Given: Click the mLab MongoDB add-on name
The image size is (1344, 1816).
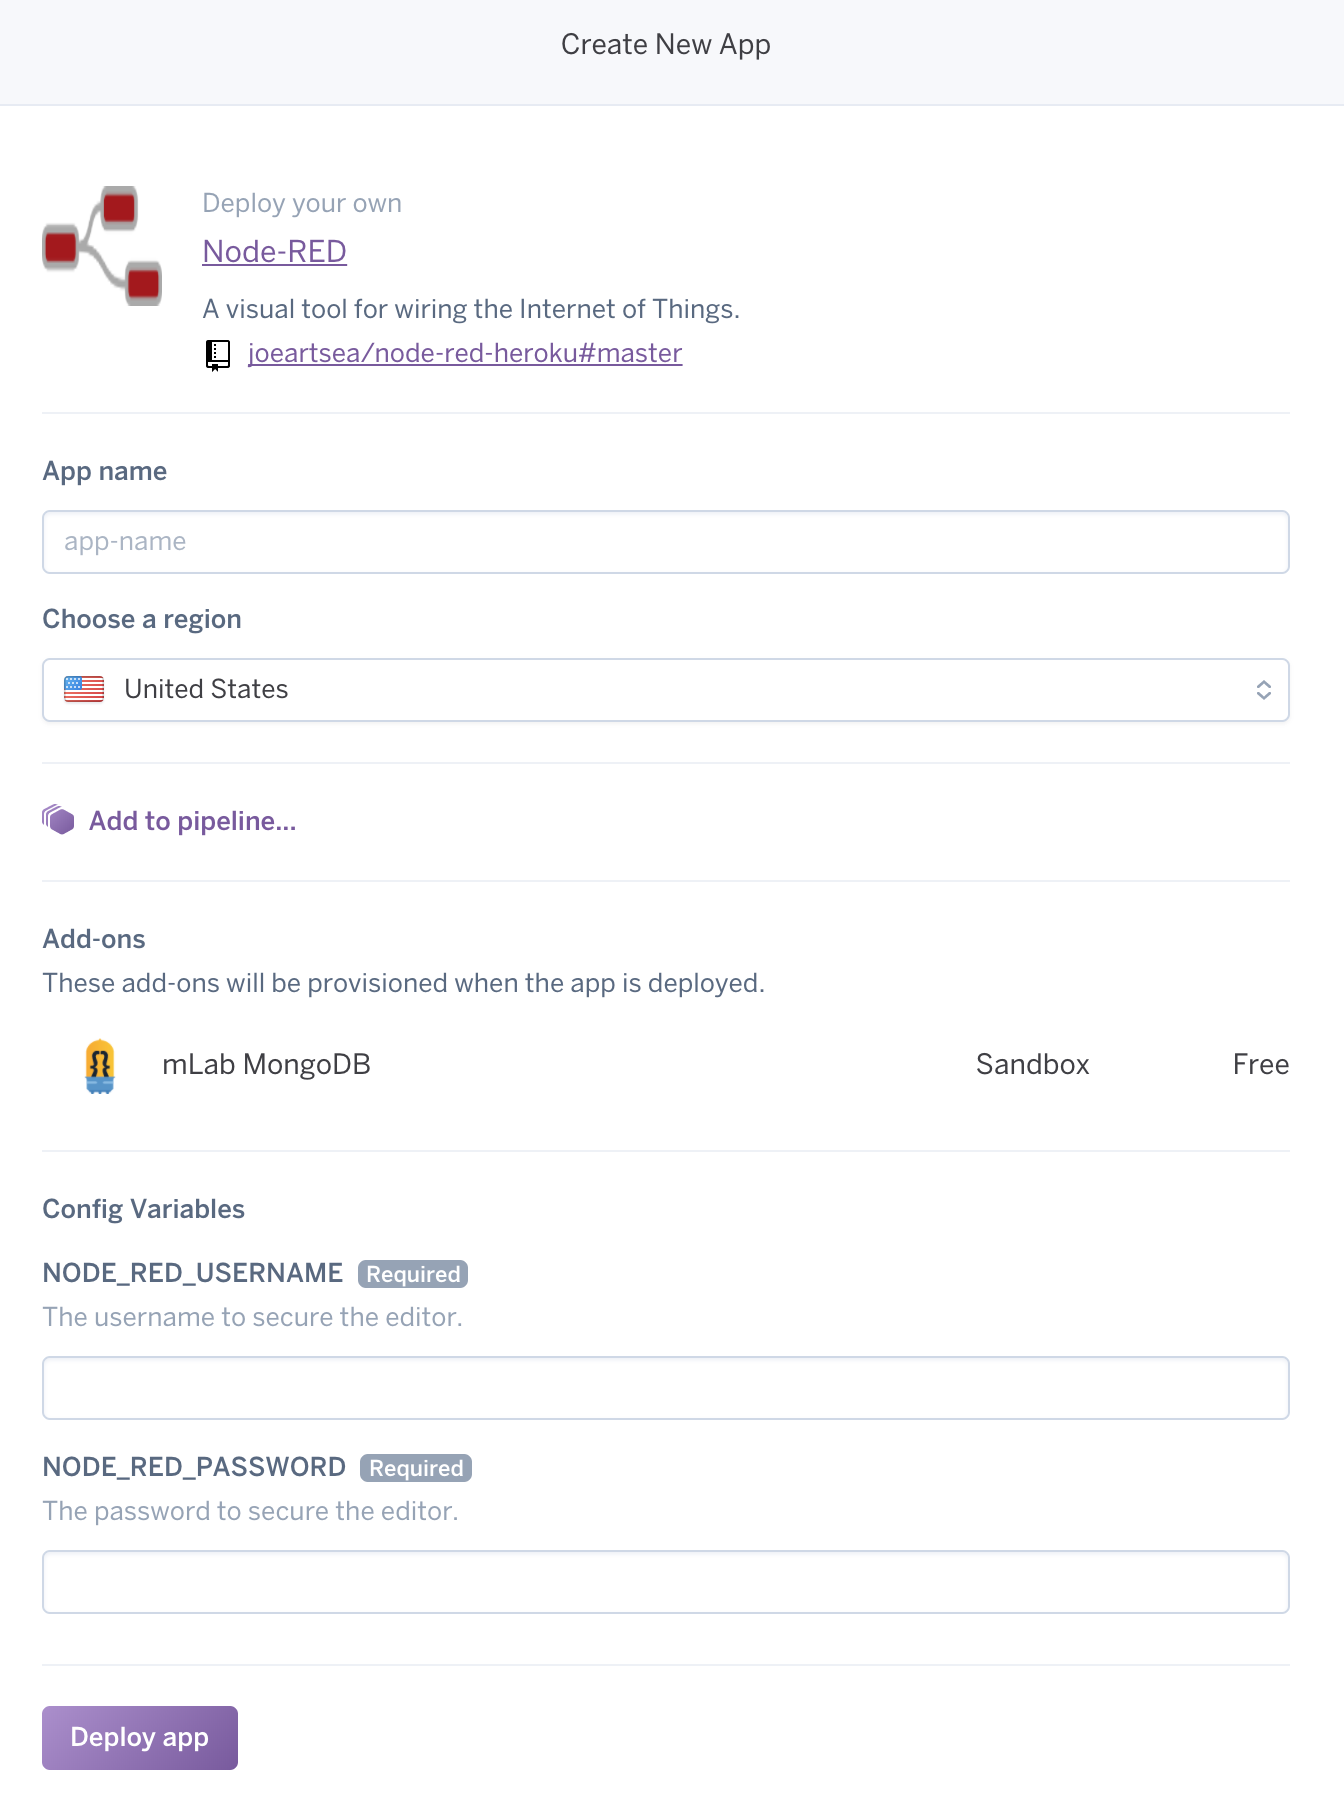Looking at the screenshot, I should pos(266,1065).
